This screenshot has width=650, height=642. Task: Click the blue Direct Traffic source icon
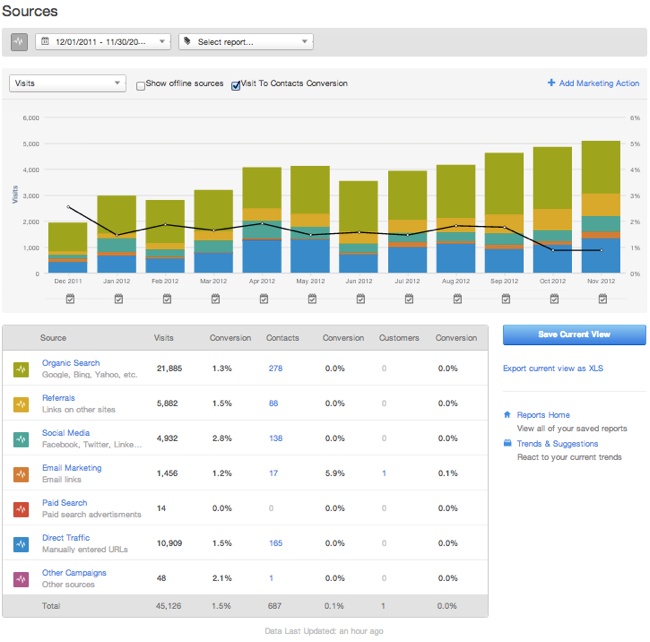[21, 544]
